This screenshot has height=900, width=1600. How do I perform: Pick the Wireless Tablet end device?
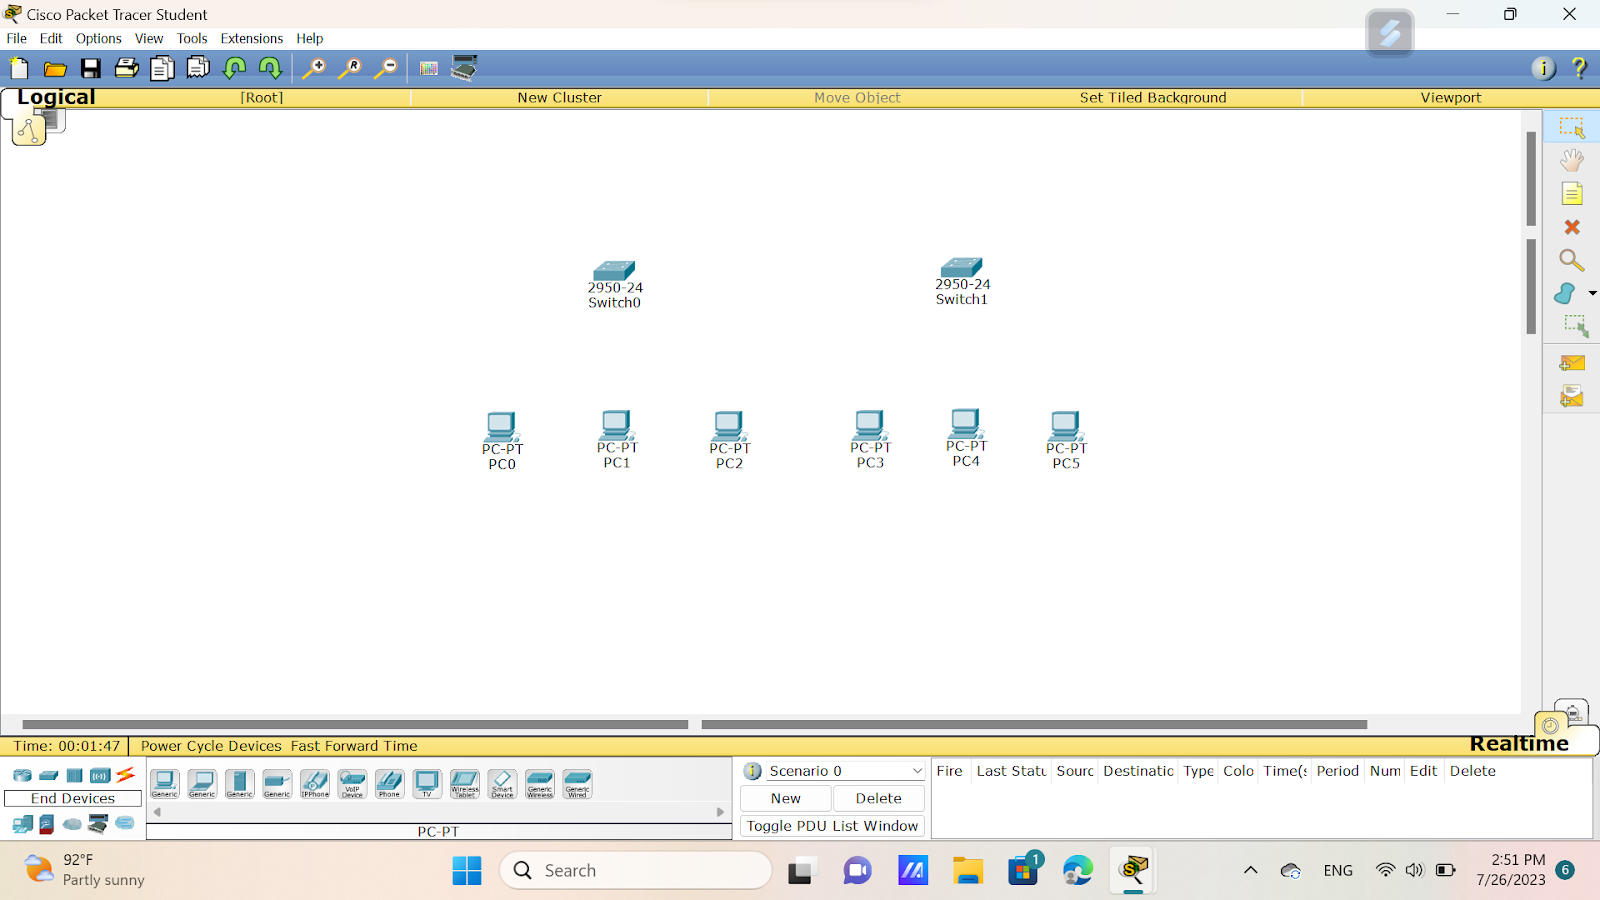pyautogui.click(x=464, y=783)
